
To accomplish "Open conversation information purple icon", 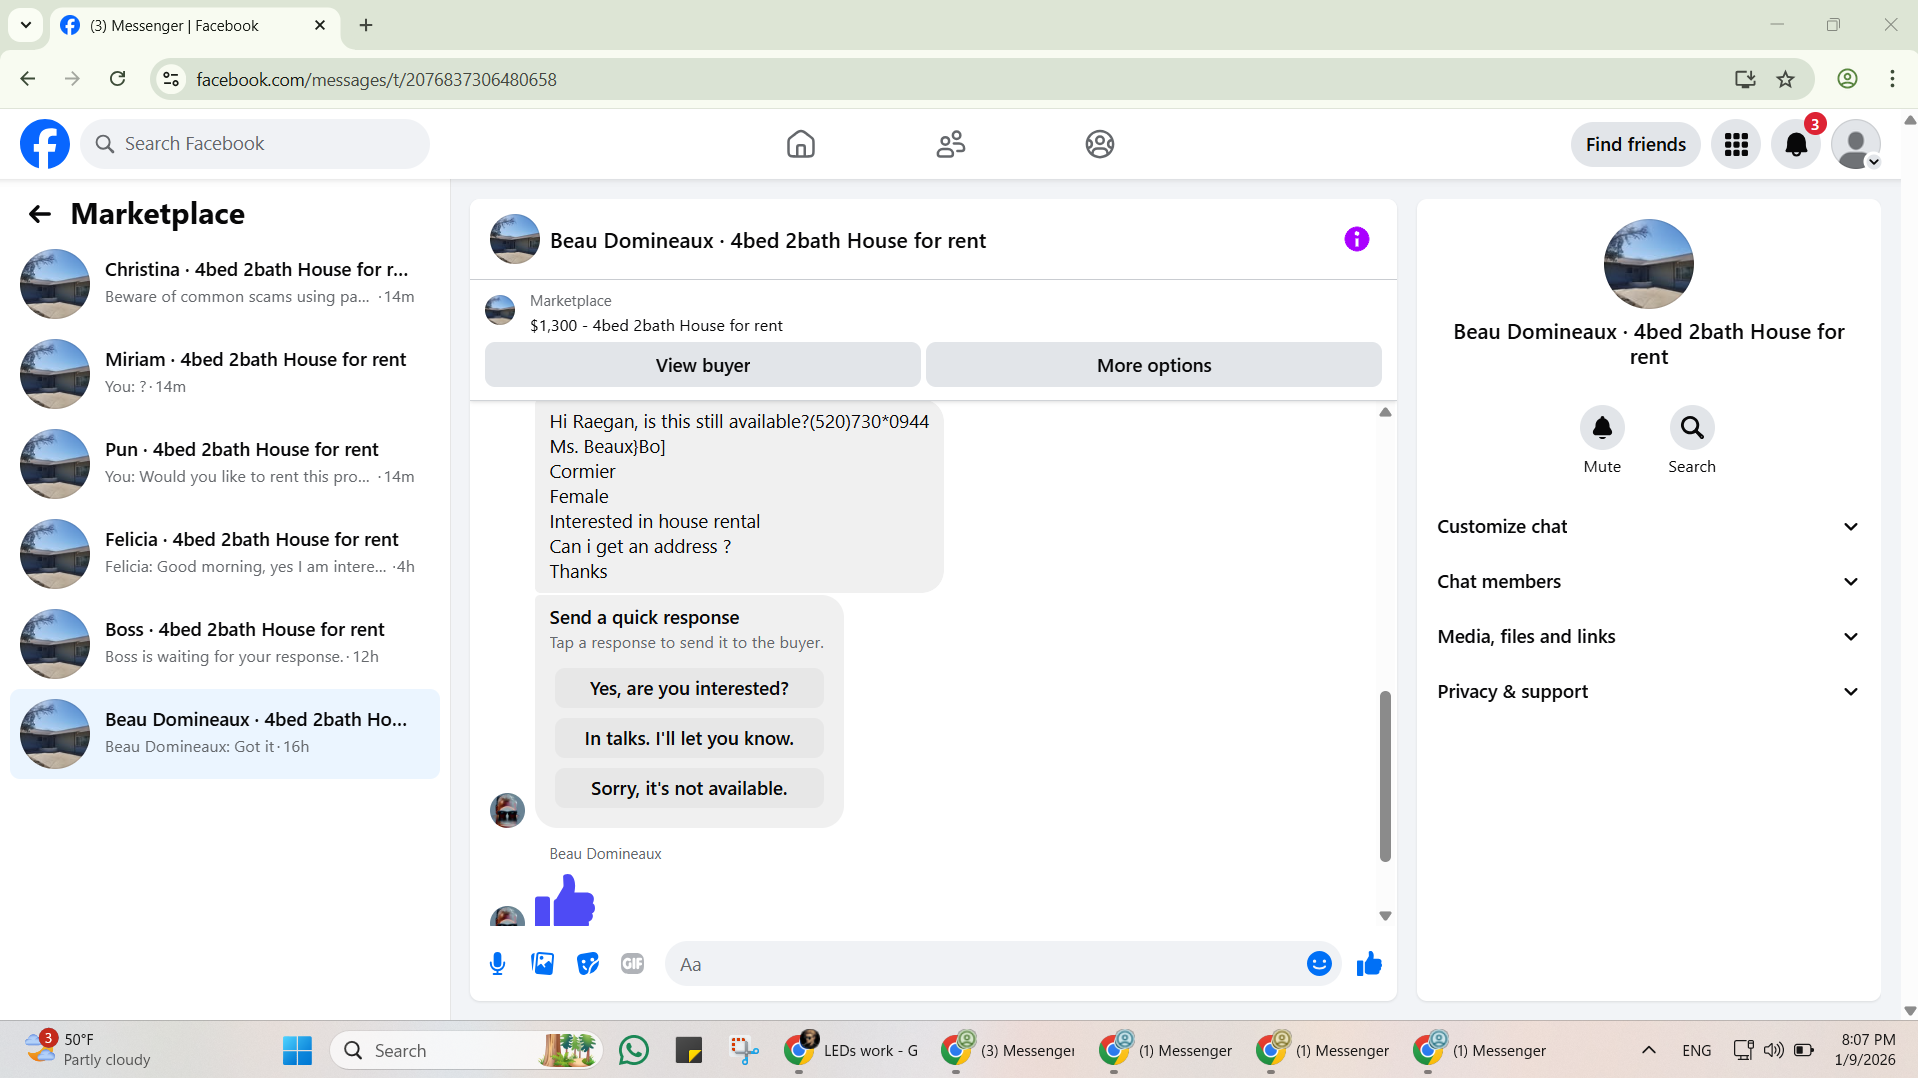I will [x=1356, y=239].
